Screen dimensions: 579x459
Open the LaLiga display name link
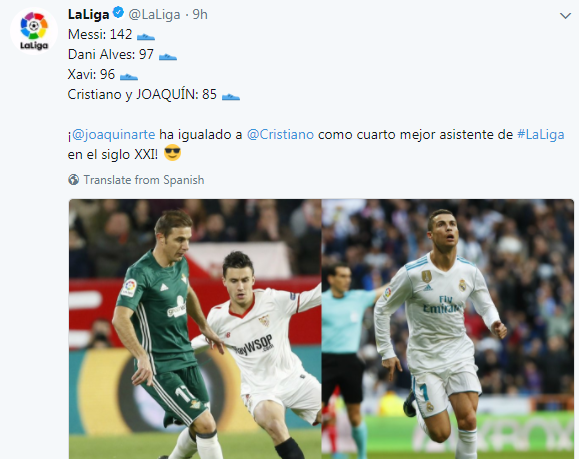point(89,14)
